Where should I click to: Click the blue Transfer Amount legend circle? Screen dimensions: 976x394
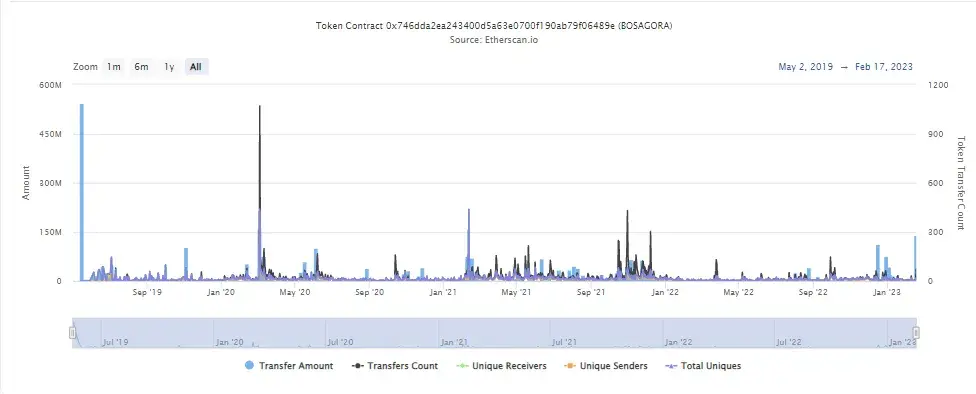250,366
